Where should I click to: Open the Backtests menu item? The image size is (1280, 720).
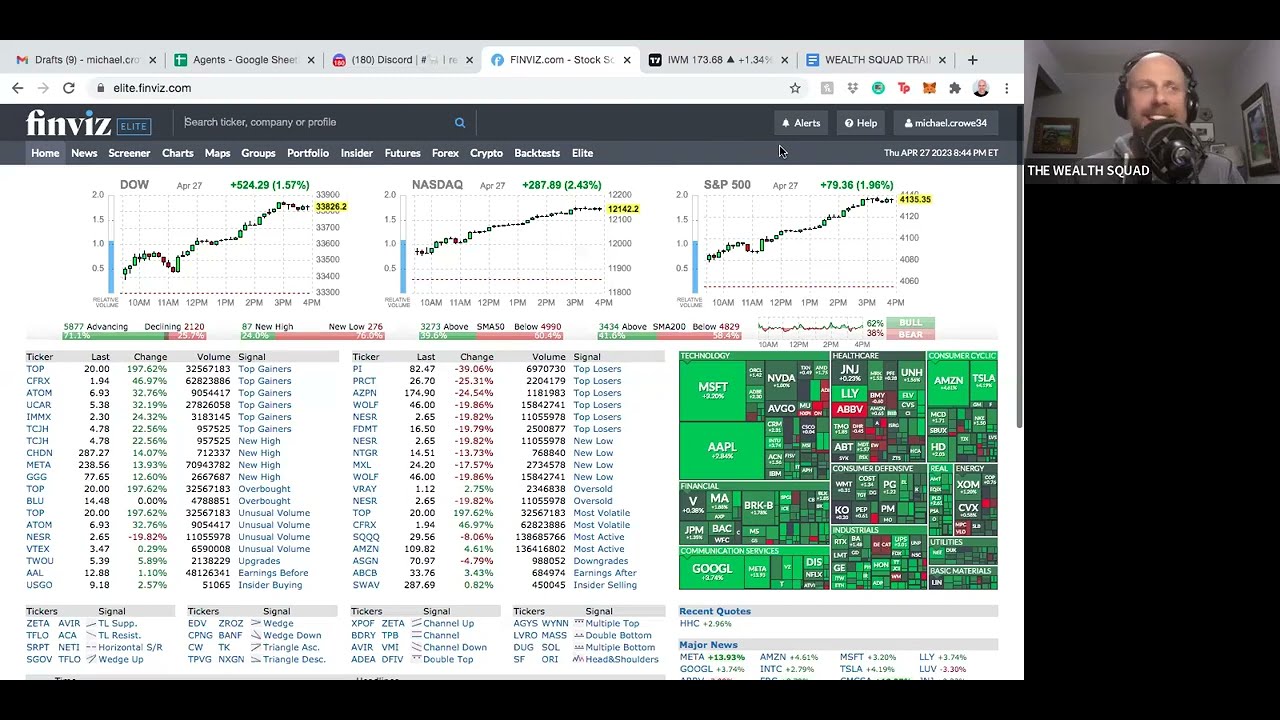537,153
